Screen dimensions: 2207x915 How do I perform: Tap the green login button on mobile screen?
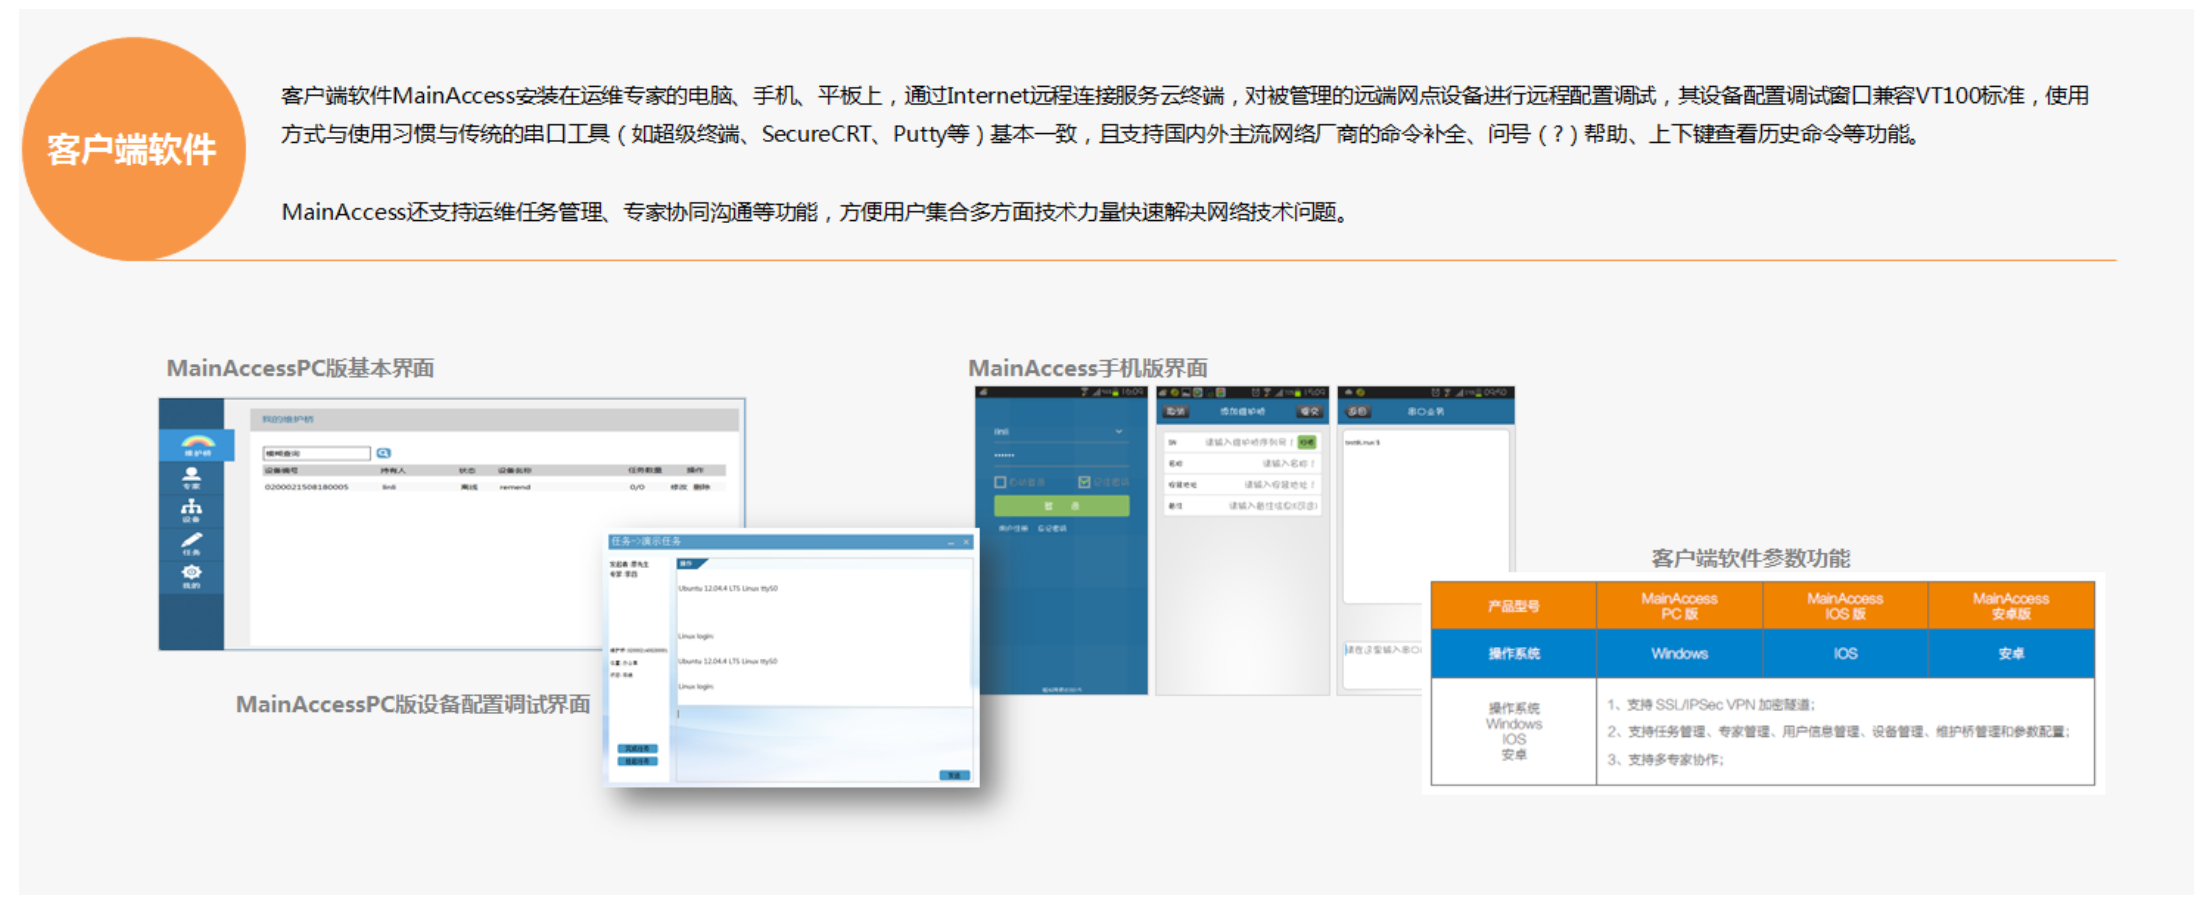[x=1061, y=506]
